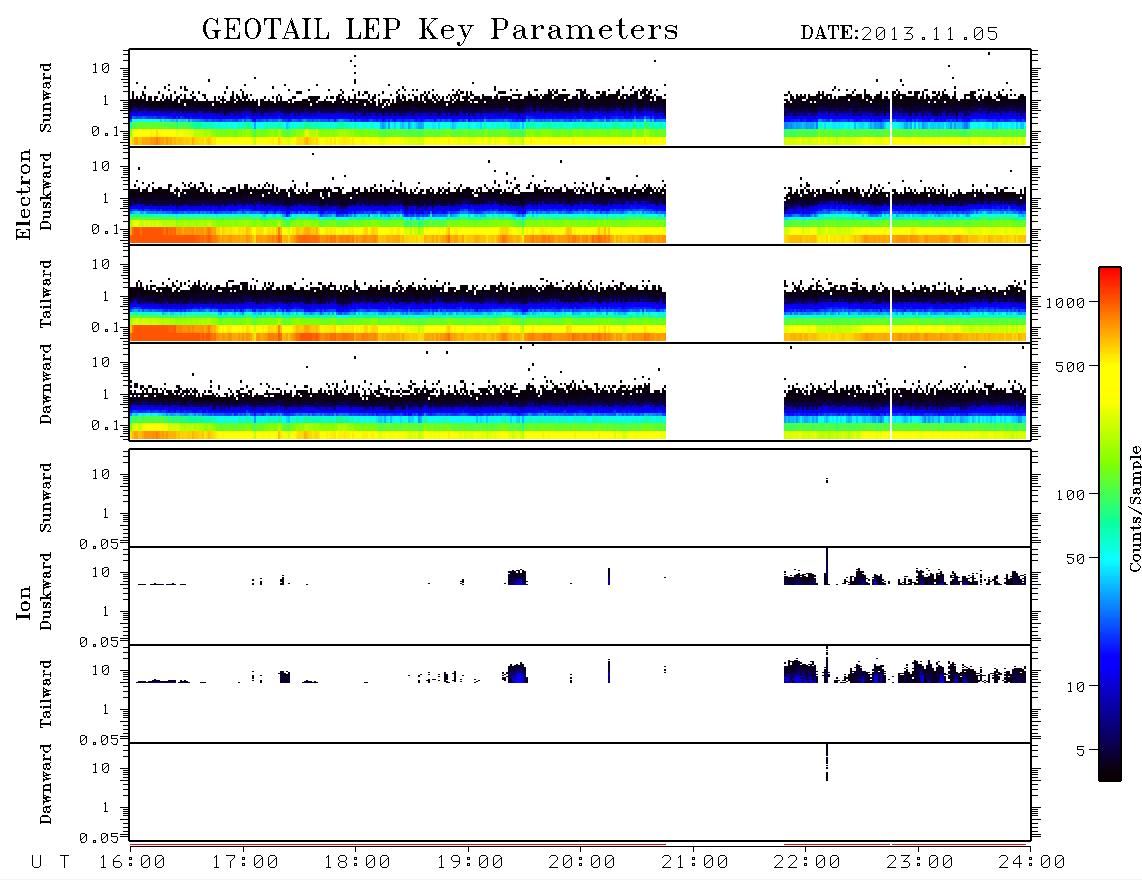Click the 10 tick label of Electron Tailward panel

(x=101, y=264)
